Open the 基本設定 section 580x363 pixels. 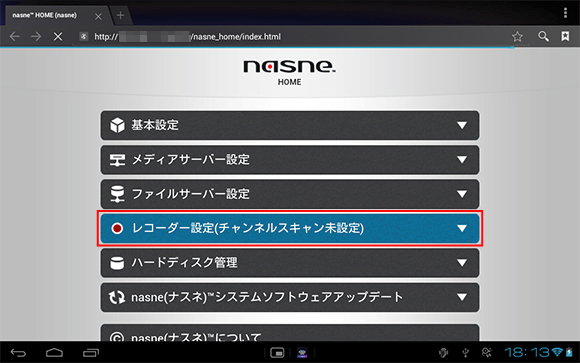pos(290,125)
